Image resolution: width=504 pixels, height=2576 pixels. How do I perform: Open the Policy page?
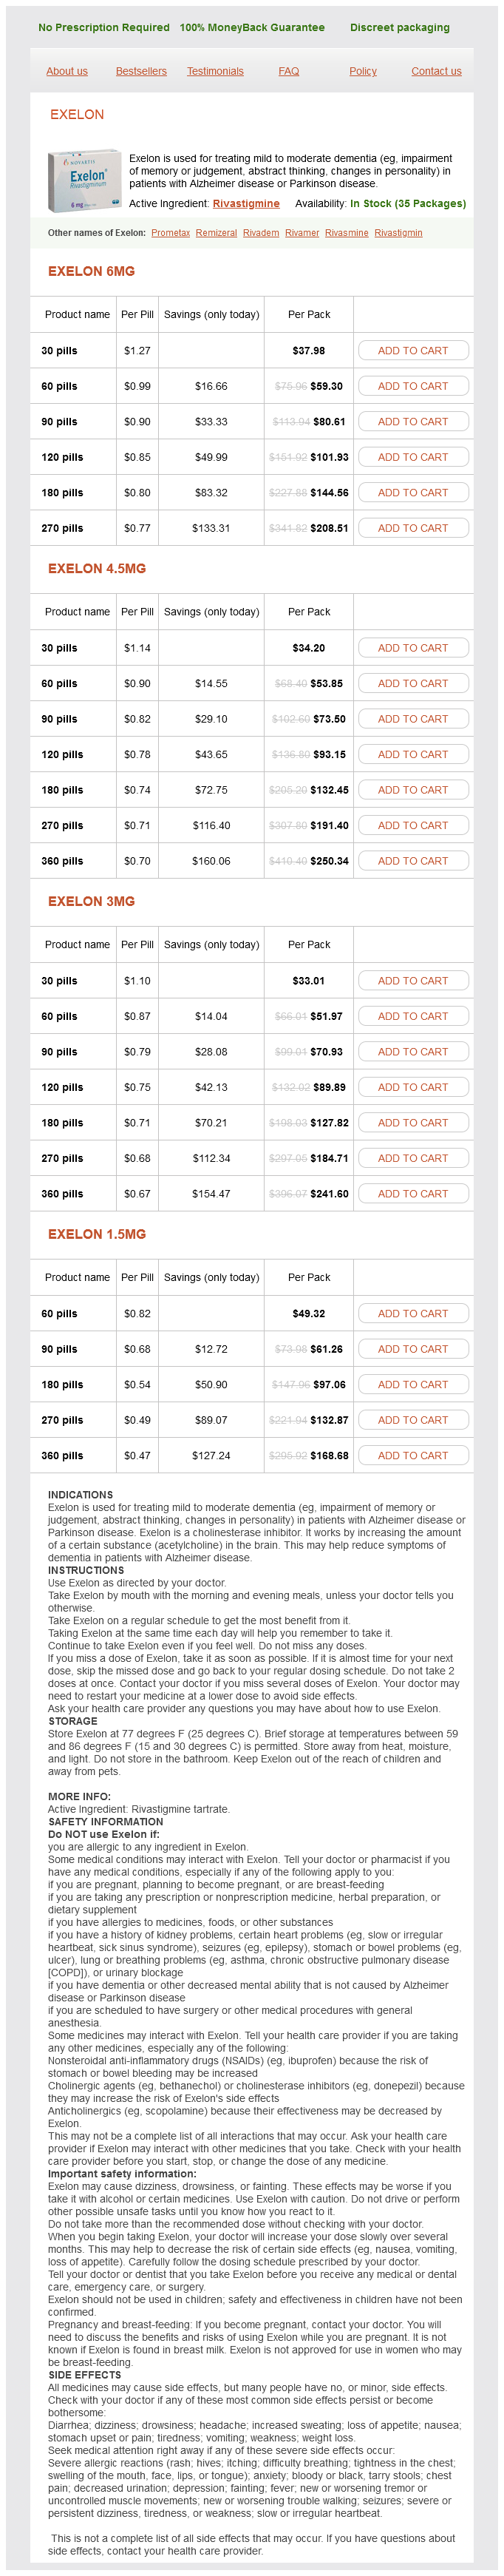click(x=363, y=71)
